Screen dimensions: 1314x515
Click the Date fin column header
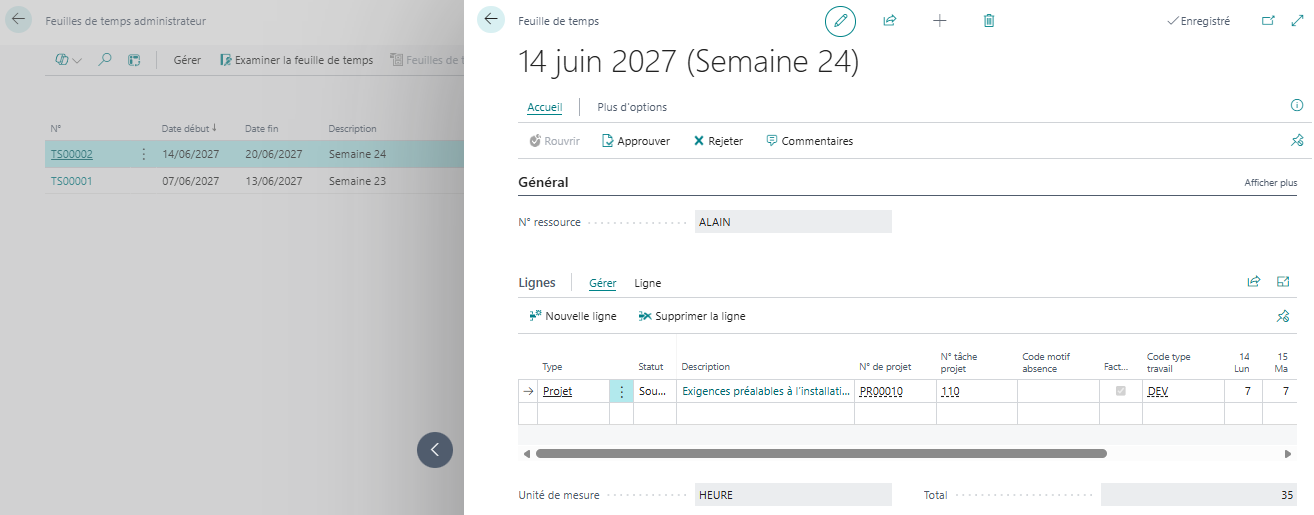click(263, 128)
